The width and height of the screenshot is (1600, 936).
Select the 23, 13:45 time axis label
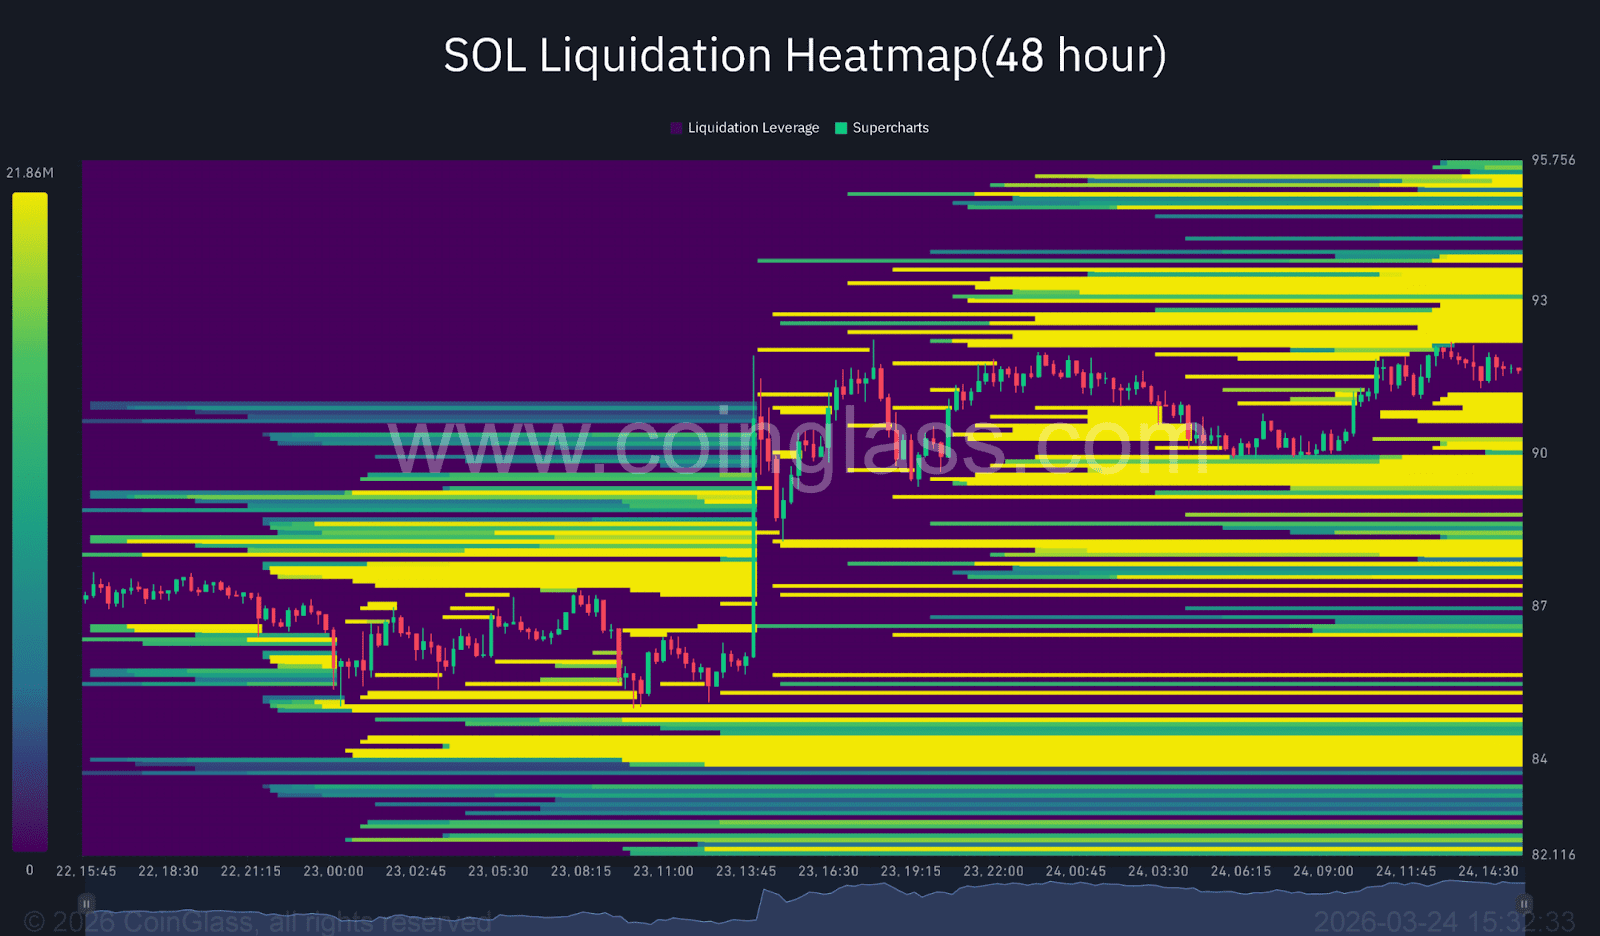(x=746, y=871)
